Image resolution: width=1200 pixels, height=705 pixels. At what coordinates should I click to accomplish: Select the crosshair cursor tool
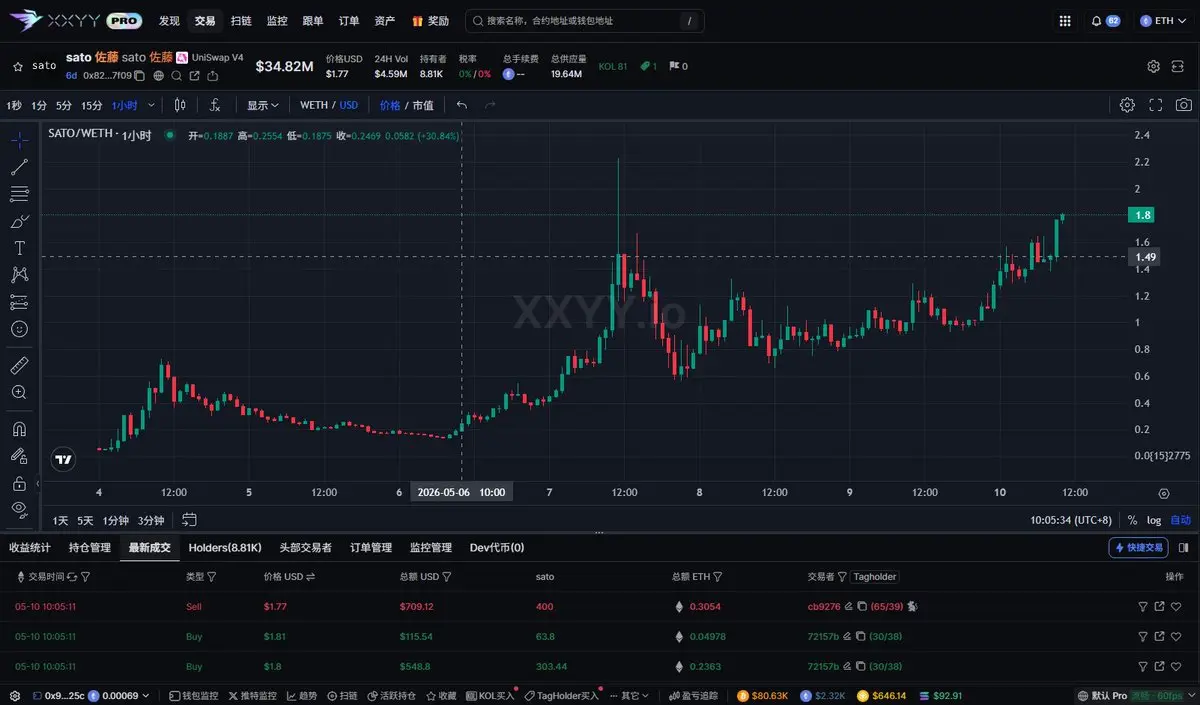(x=19, y=140)
